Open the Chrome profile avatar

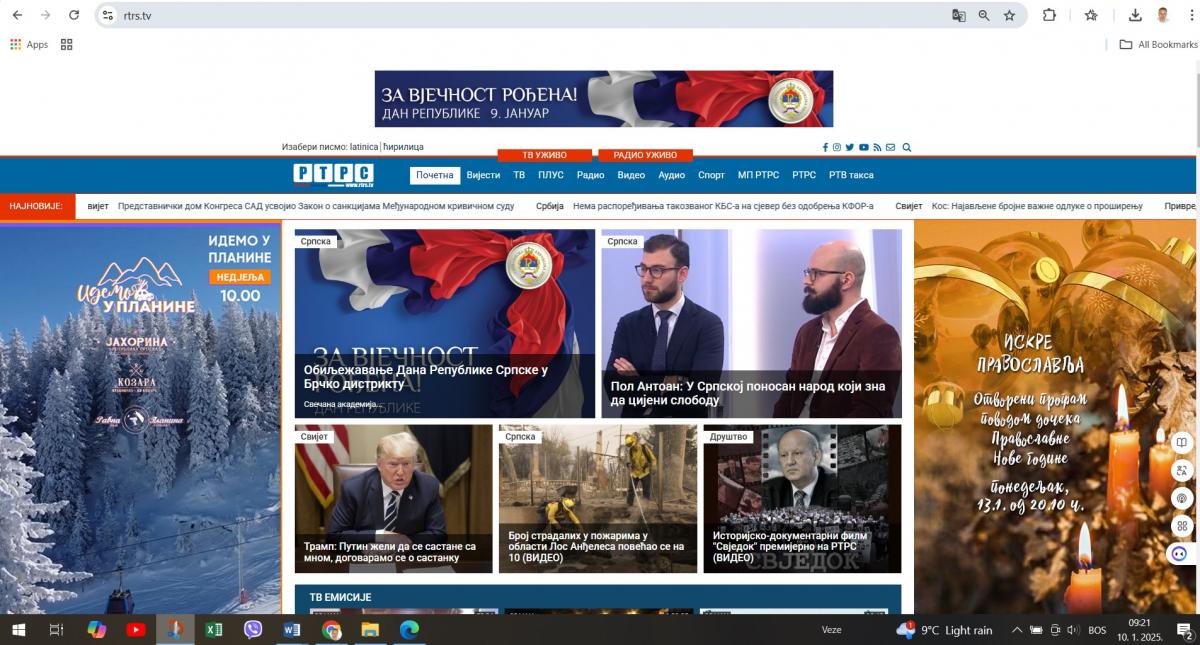point(1163,15)
